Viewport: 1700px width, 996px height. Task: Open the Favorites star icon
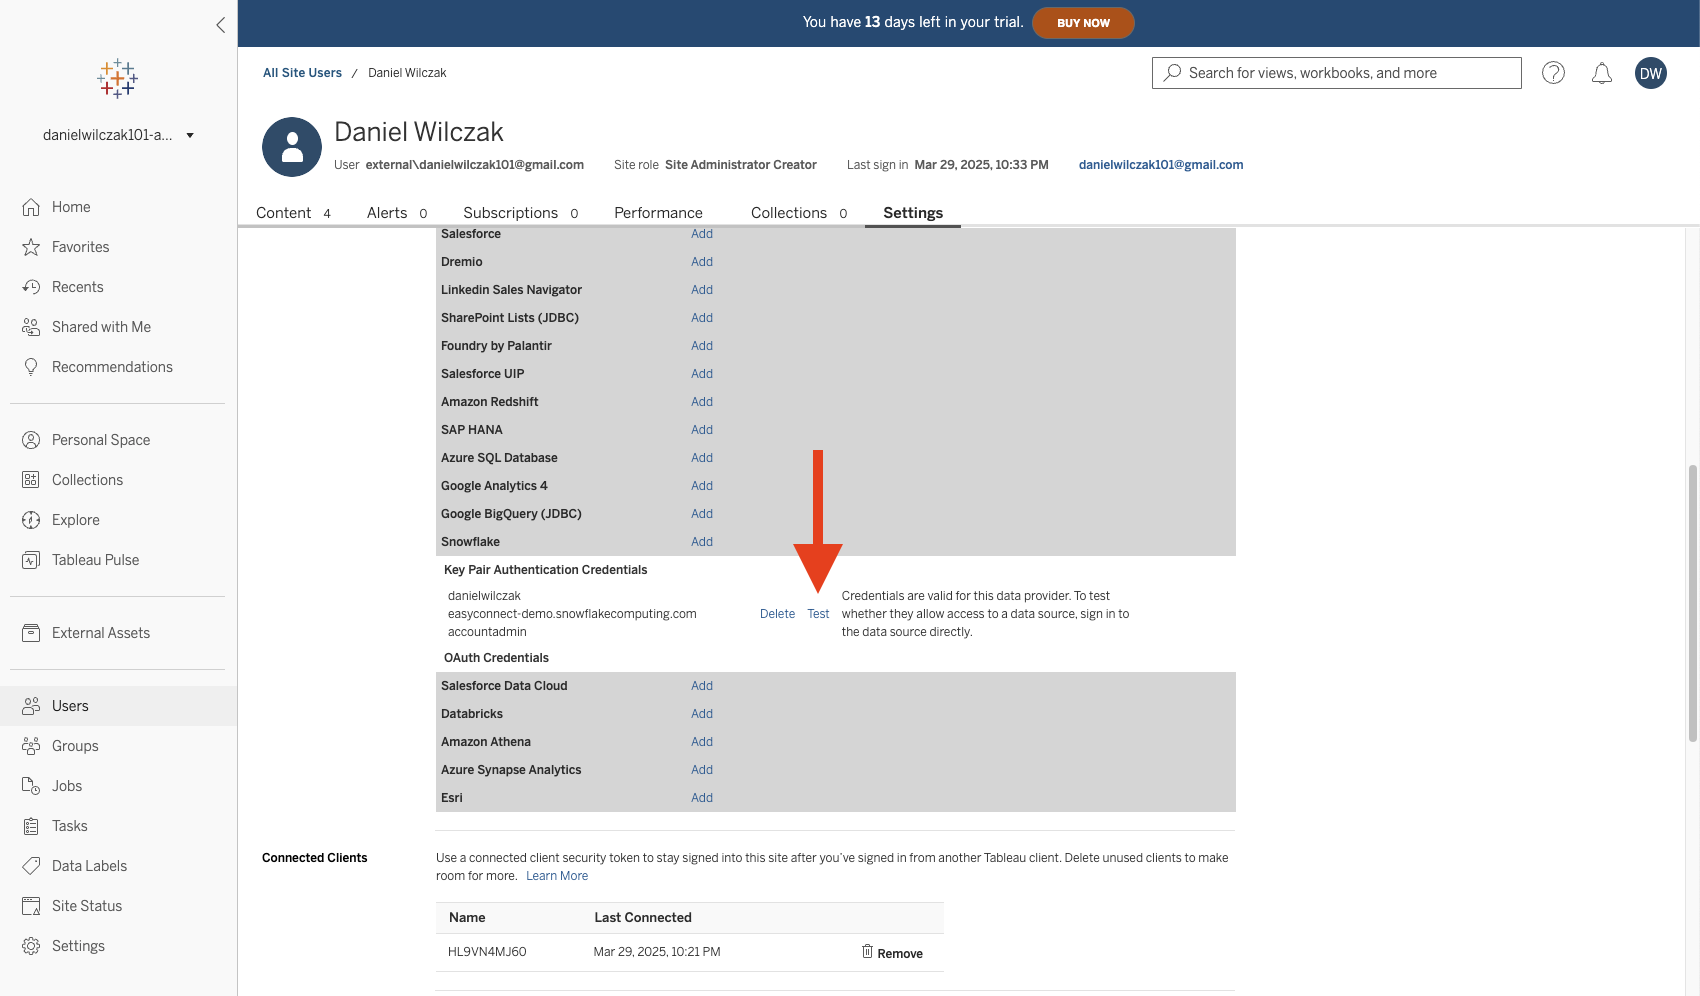pyautogui.click(x=31, y=247)
